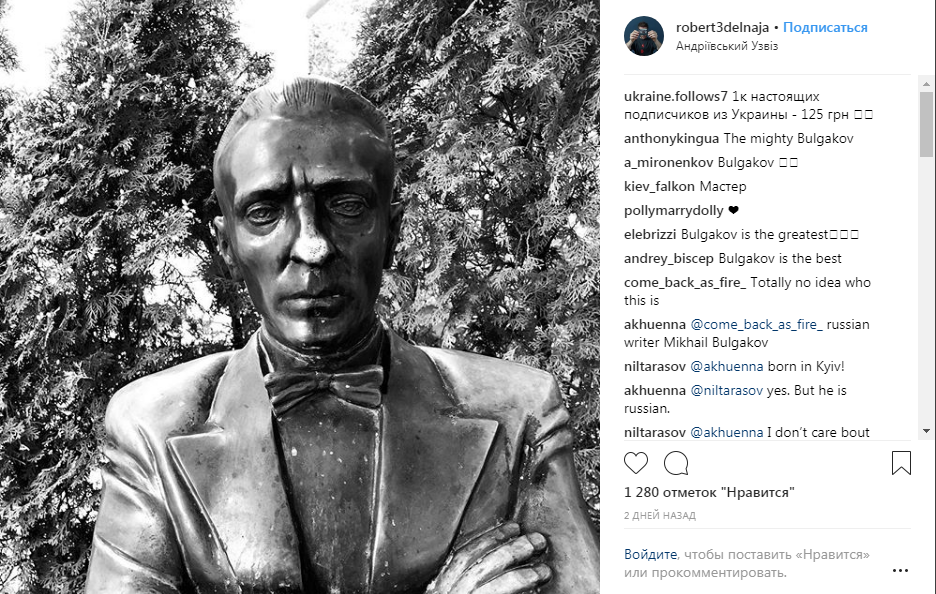Open robert3delnaja profile avatar
Screen dimensions: 936x594
644,36
